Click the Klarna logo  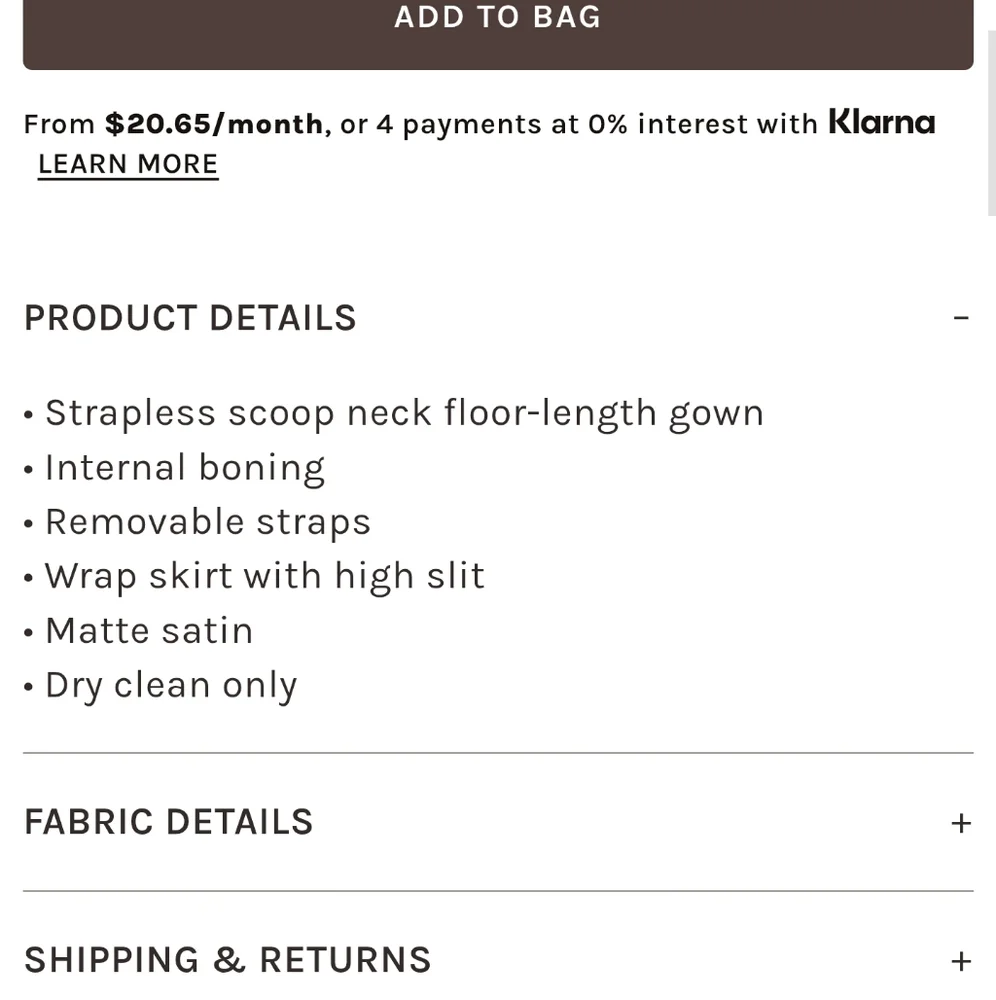882,121
